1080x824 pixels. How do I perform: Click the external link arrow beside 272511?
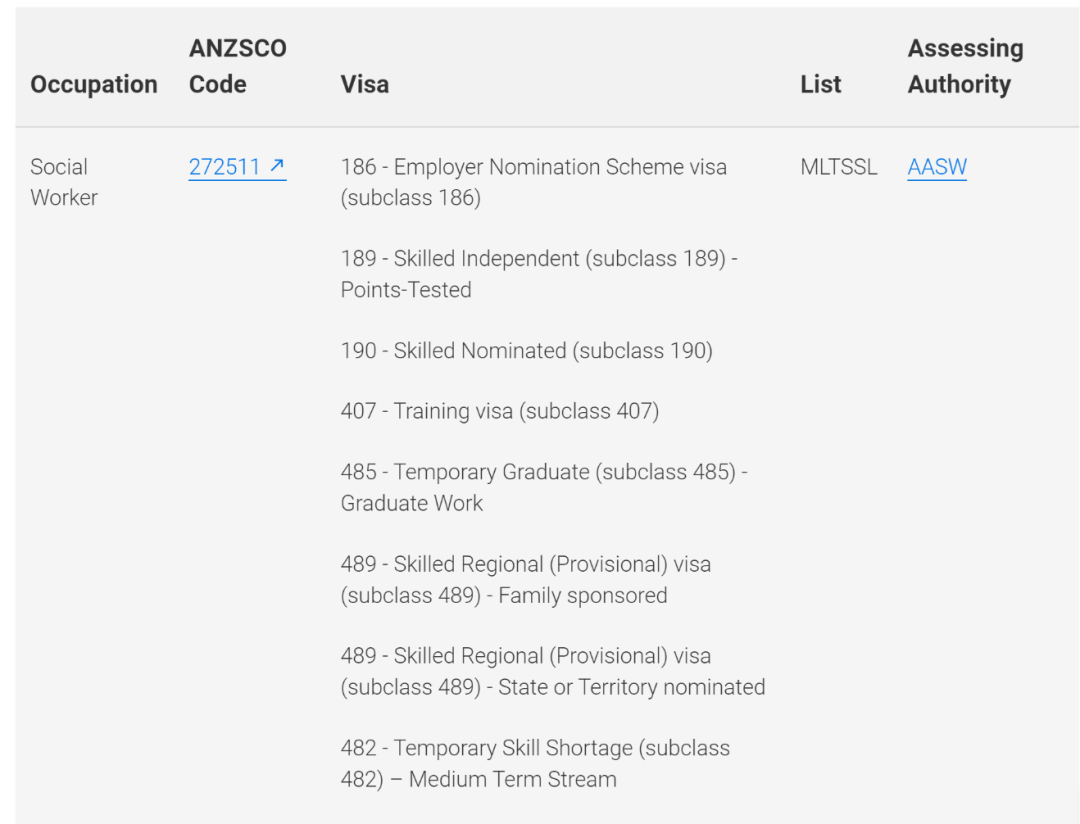277,165
